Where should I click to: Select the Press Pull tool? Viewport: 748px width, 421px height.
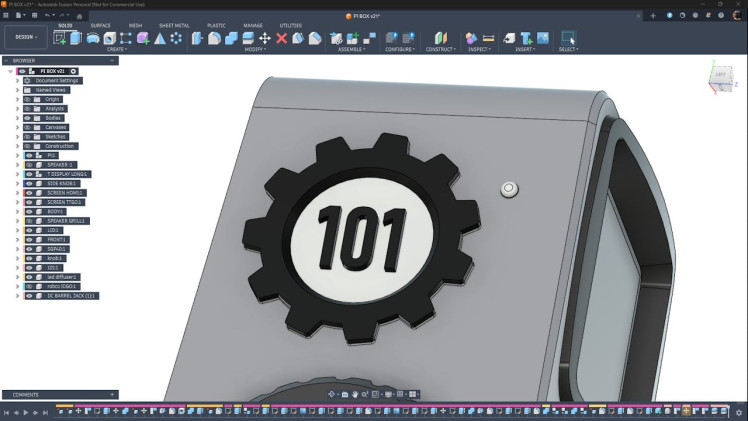click(x=197, y=38)
